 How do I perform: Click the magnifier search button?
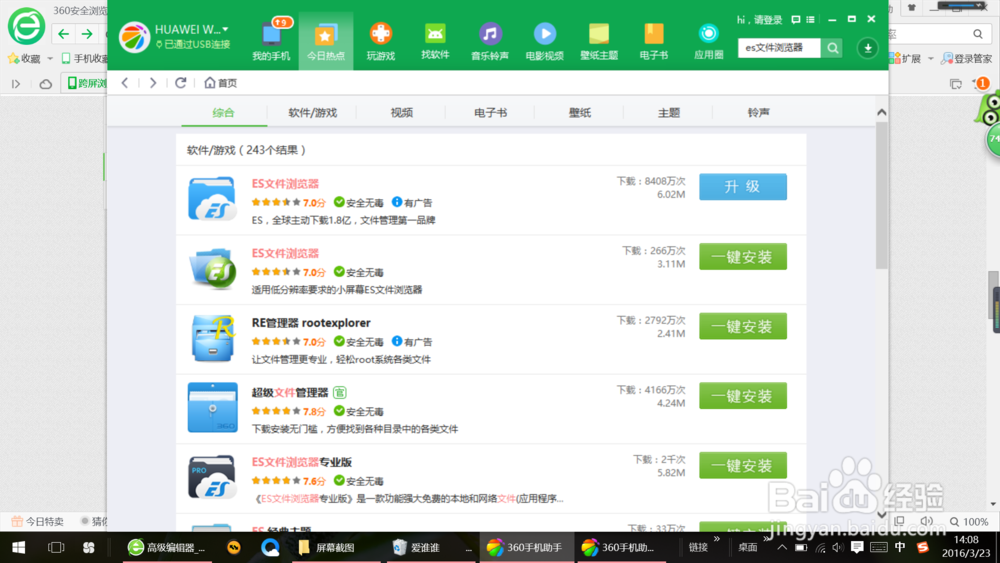click(x=832, y=48)
